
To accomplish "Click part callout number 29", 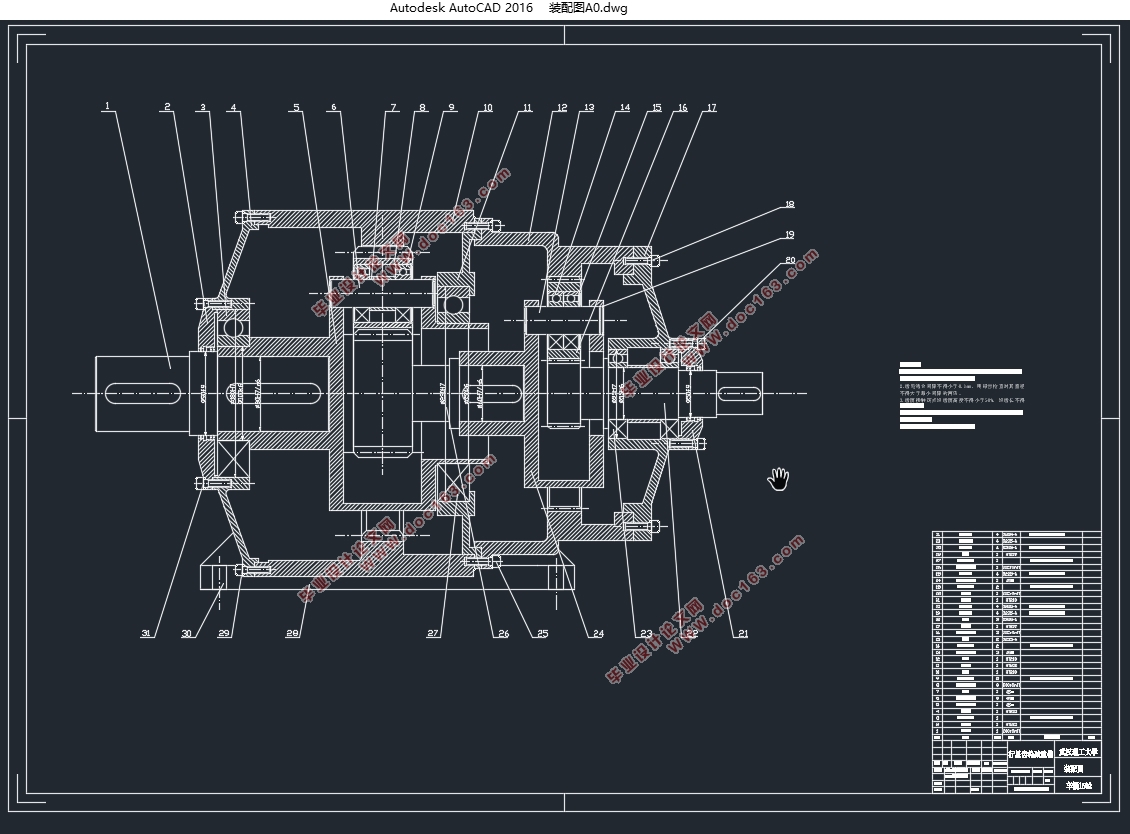I will coord(223,634).
